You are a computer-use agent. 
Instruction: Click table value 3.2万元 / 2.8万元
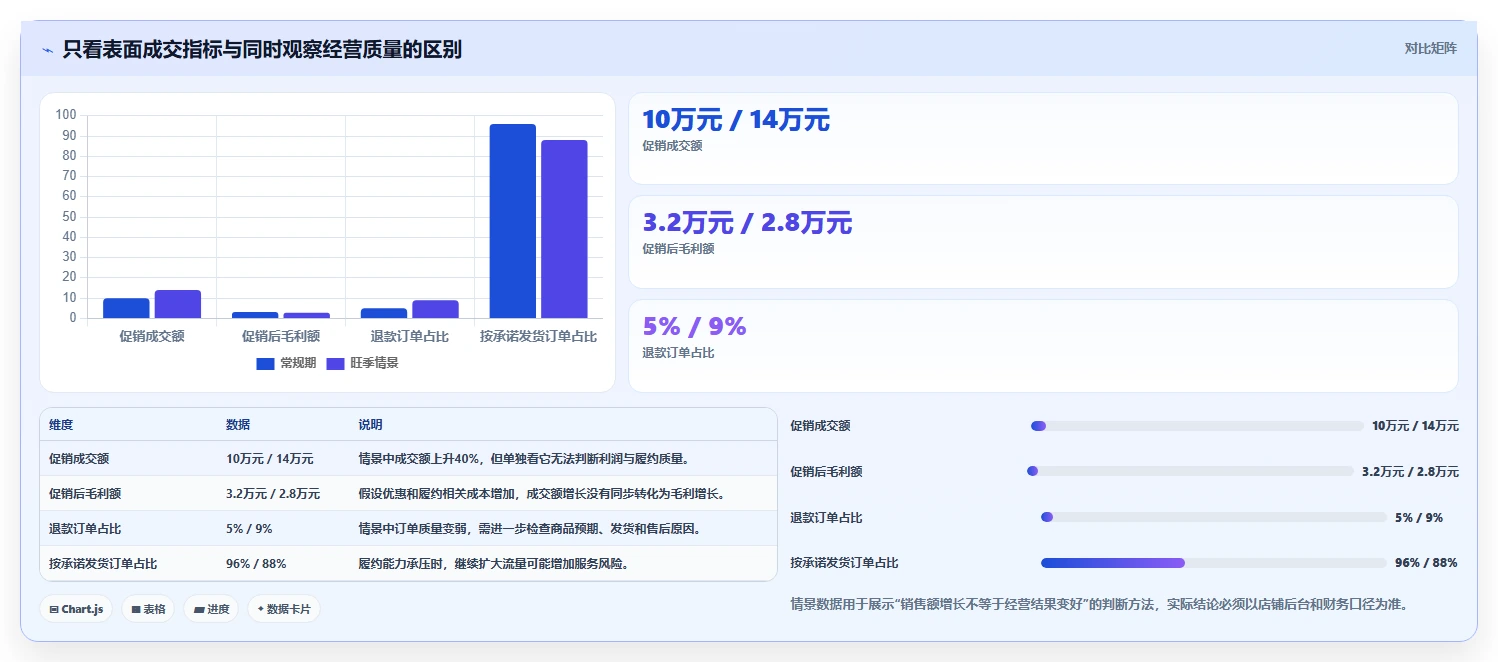point(273,493)
